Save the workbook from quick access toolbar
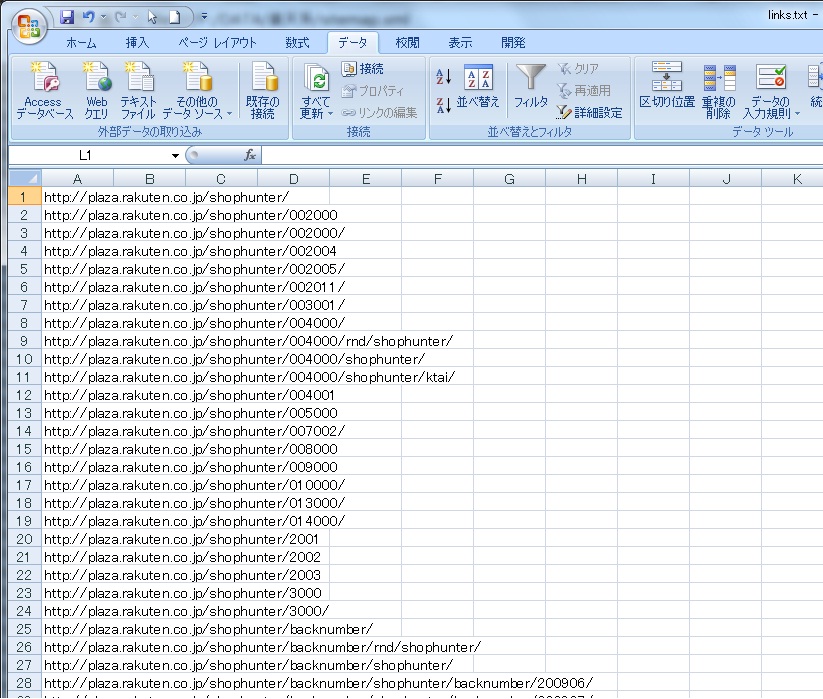This screenshot has width=823, height=699. tap(67, 17)
